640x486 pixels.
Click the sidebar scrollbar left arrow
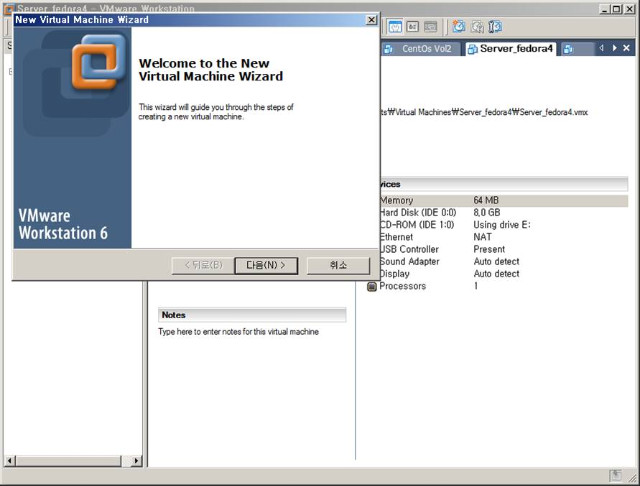click(x=10, y=461)
